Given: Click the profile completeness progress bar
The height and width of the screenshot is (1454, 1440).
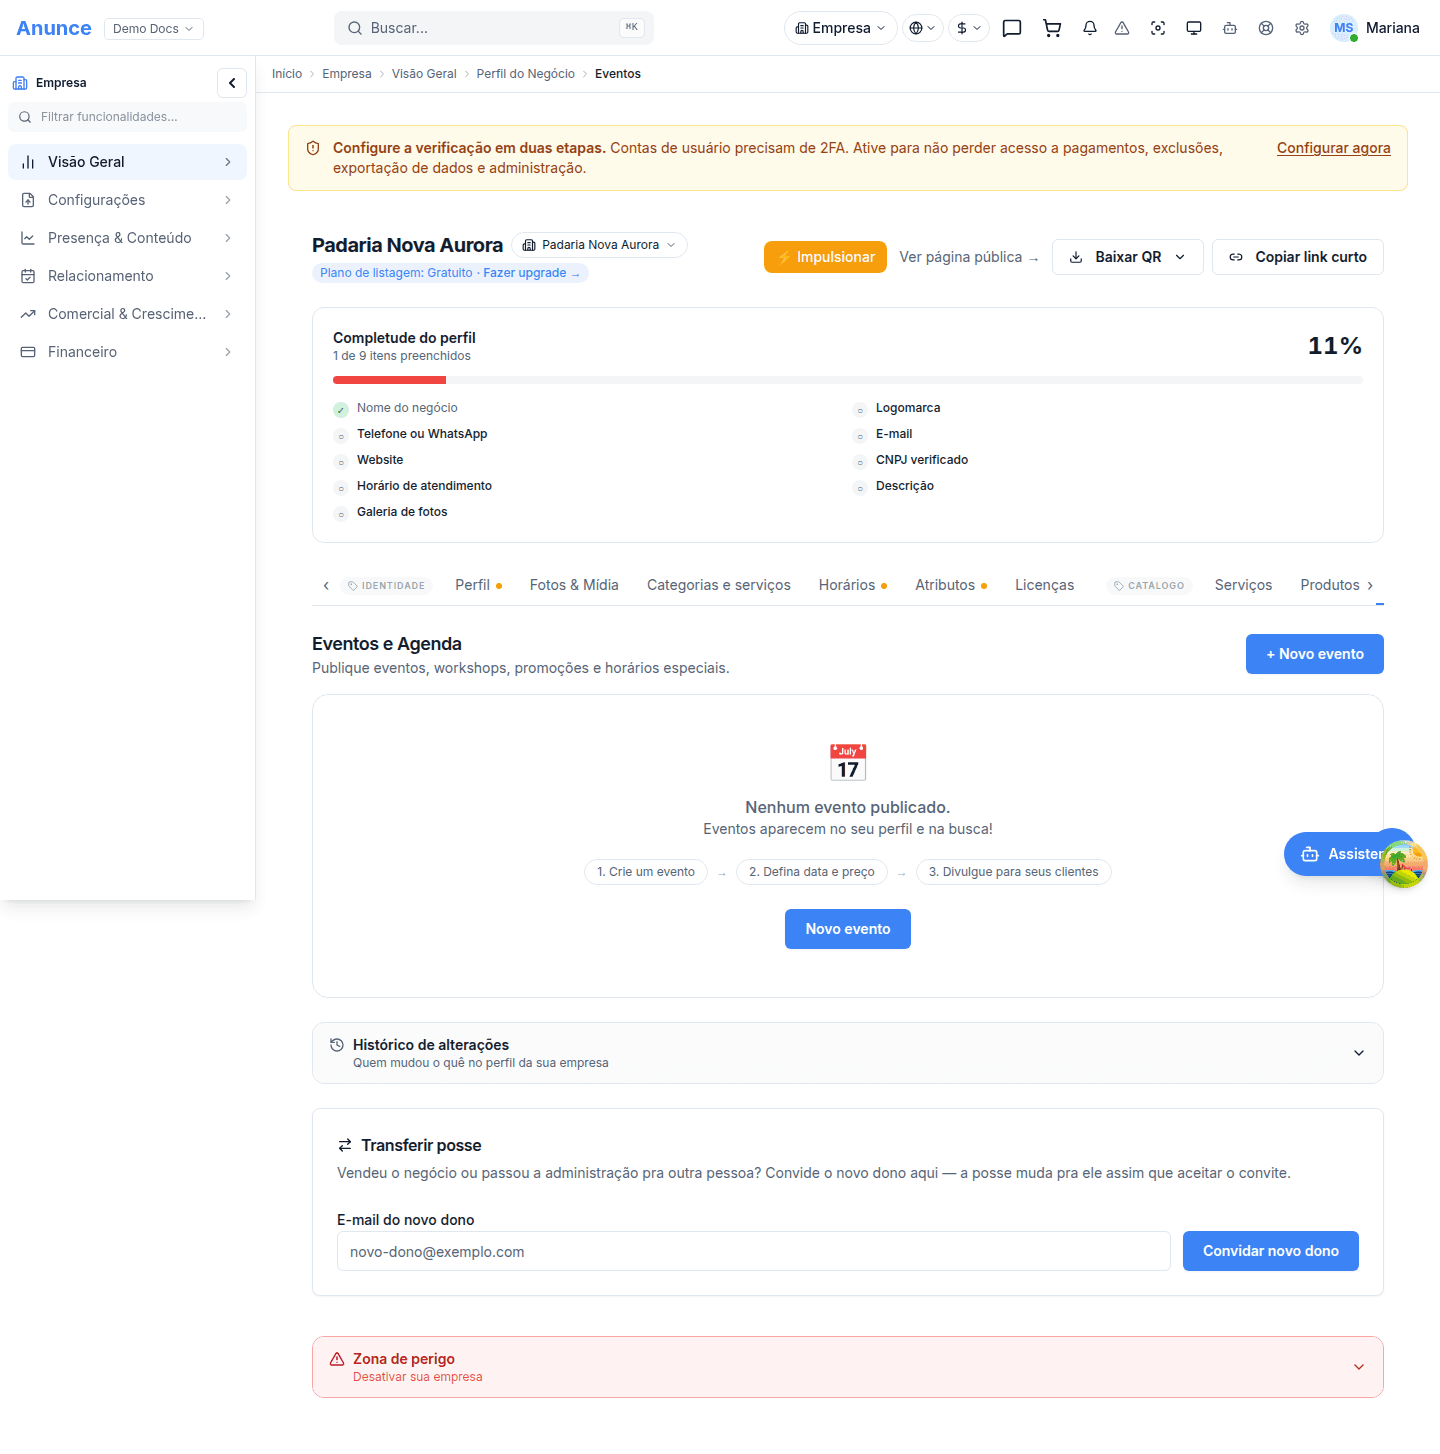Looking at the screenshot, I should (848, 380).
